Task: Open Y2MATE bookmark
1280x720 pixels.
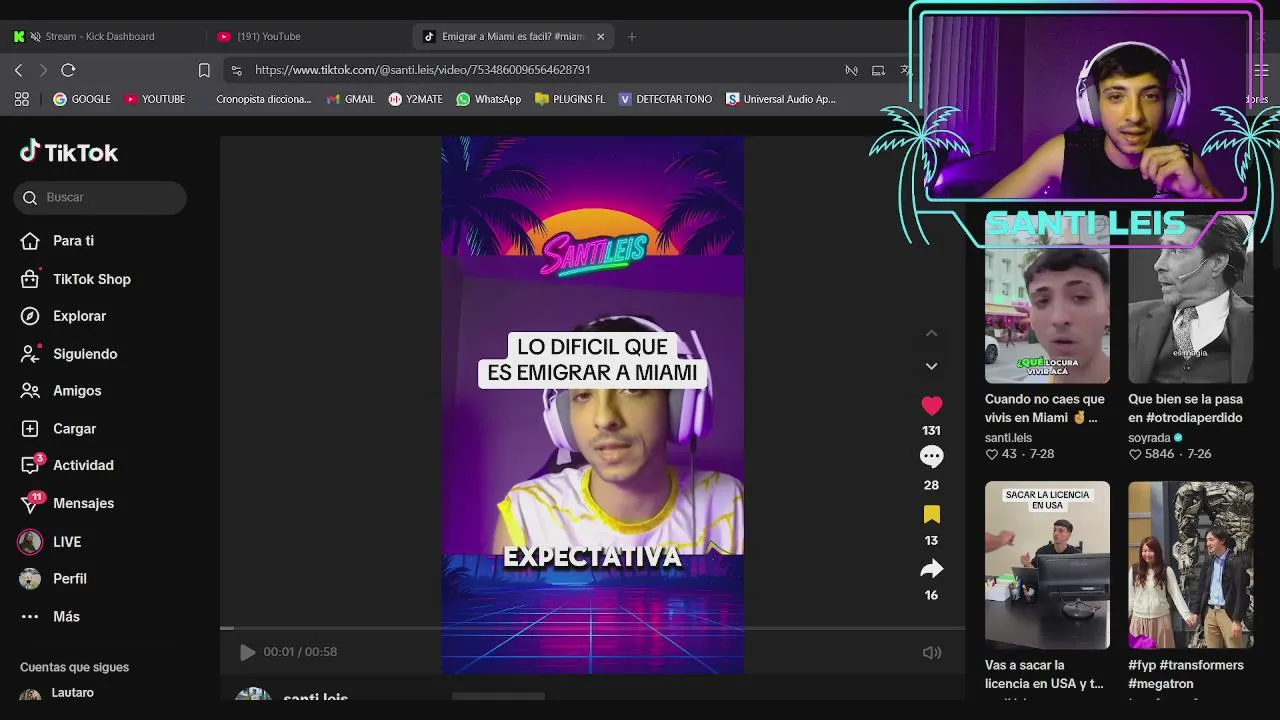Action: tap(415, 99)
